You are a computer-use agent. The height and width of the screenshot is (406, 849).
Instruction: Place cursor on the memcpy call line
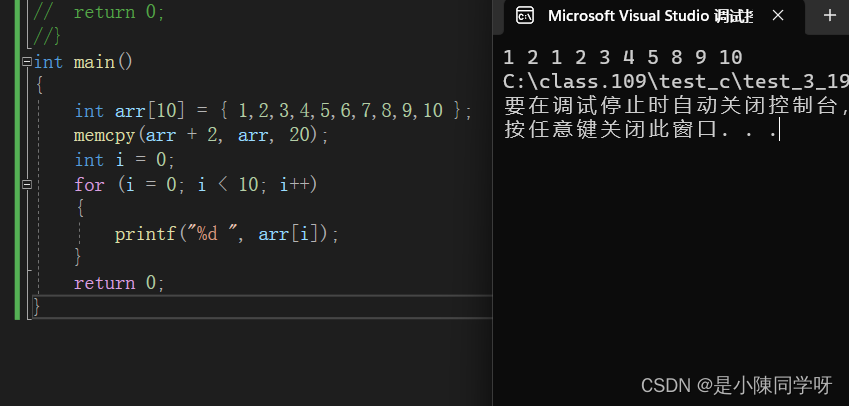pos(201,135)
